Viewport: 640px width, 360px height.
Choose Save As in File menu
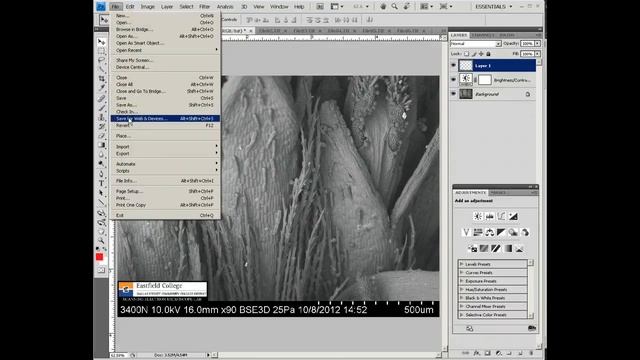165,105
